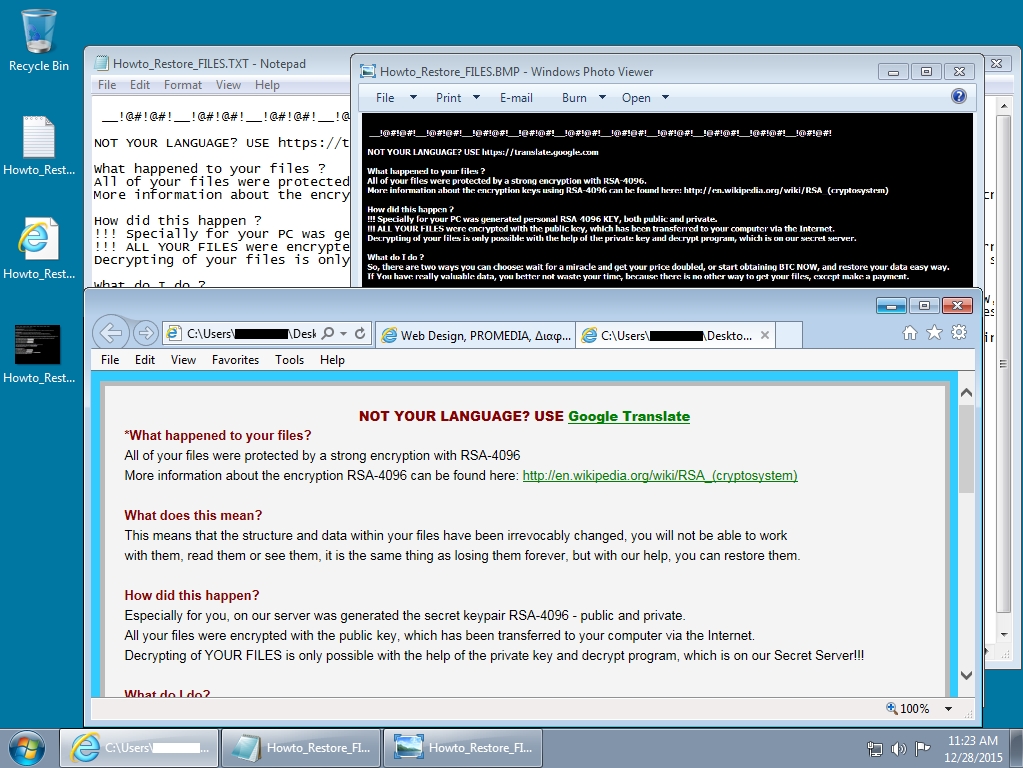
Task: Click the 'How did this happen?' heading in IE
Action: (192, 595)
